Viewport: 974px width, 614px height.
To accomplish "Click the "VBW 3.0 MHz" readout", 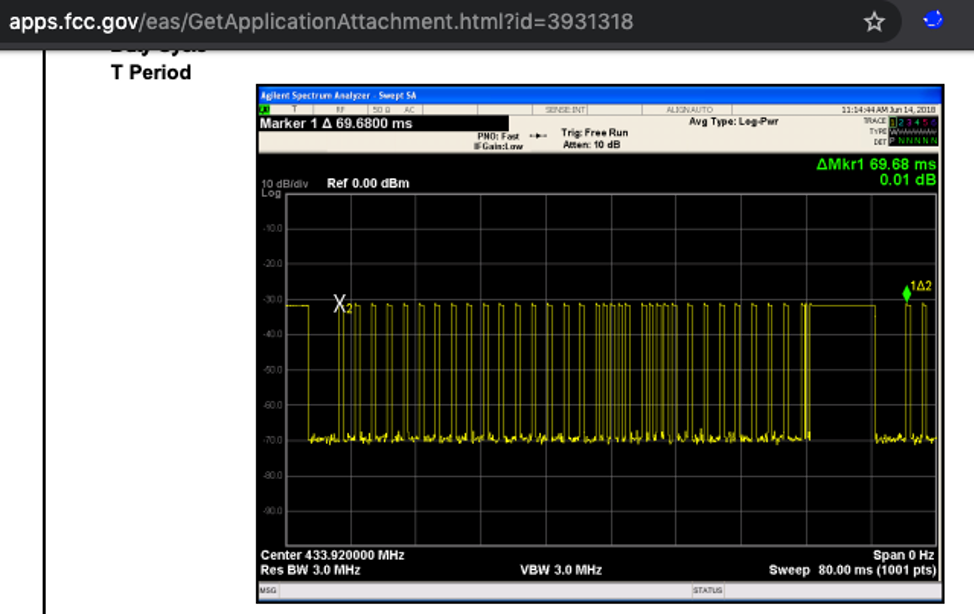I will [561, 570].
